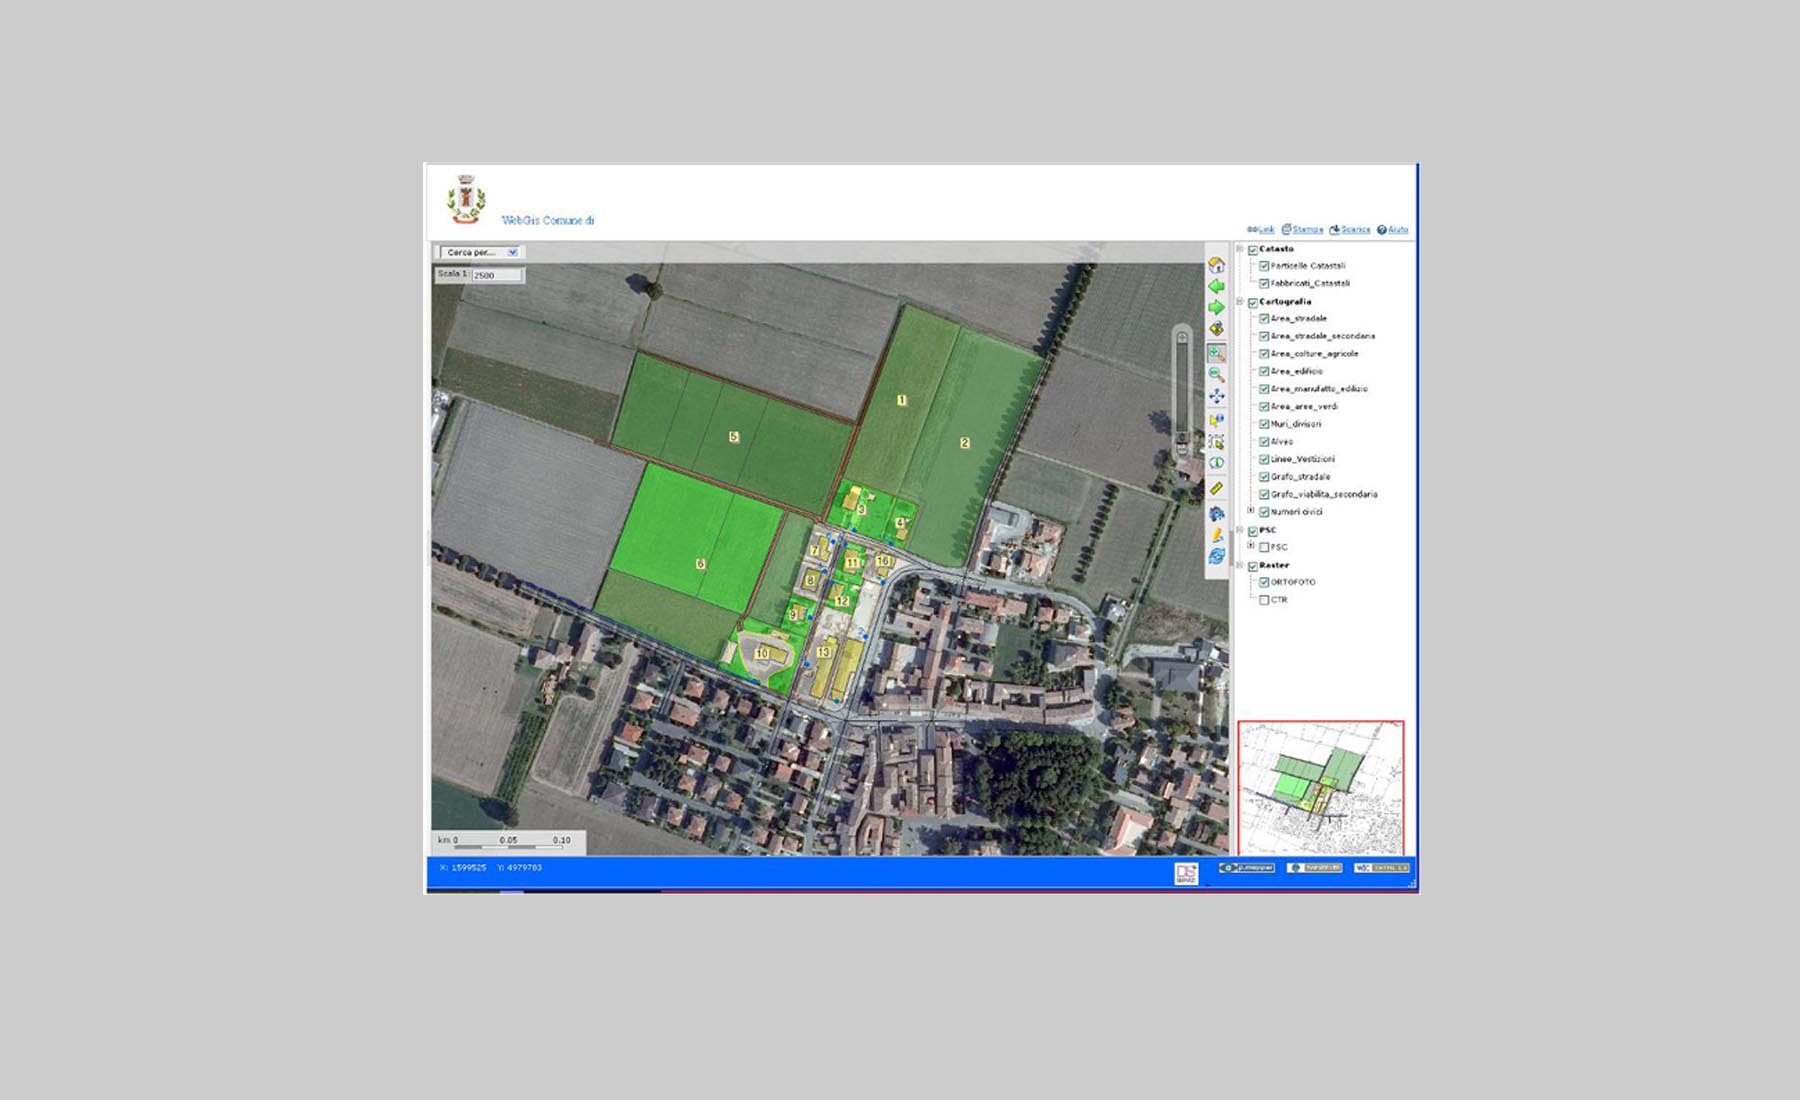Open the Aiuto help link
This screenshot has width=1800, height=1100.
coord(1398,230)
